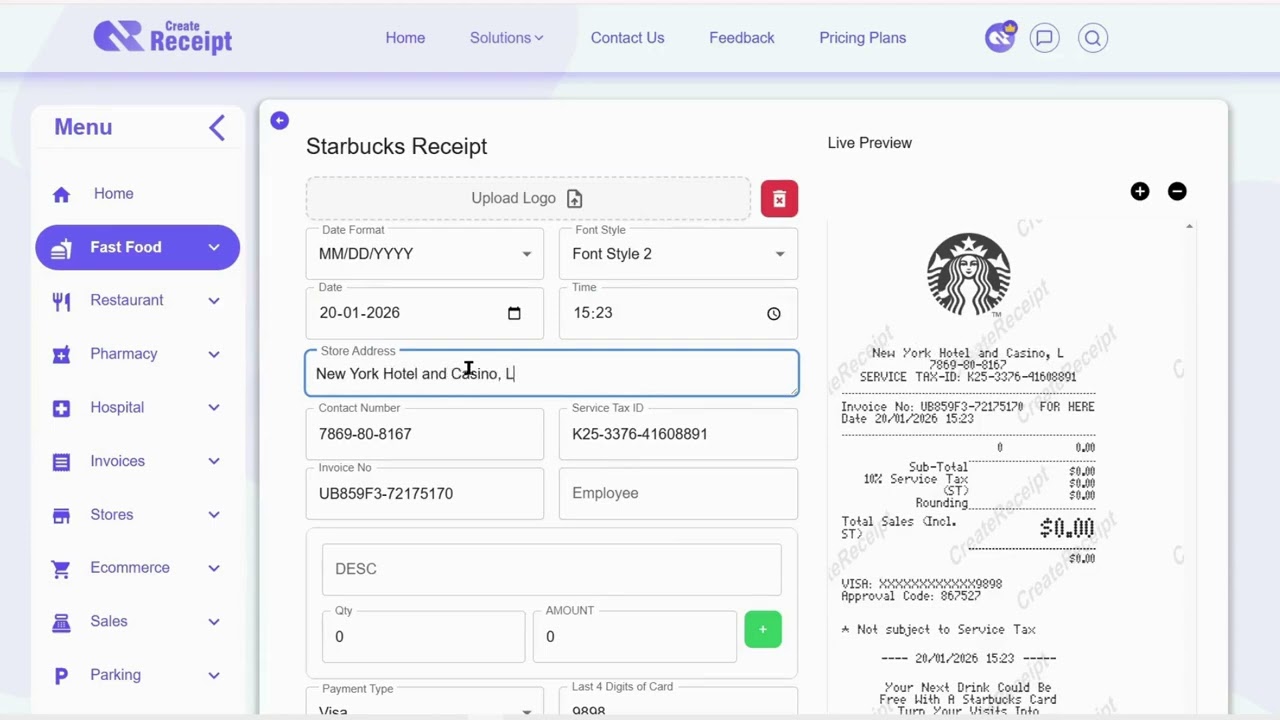The height and width of the screenshot is (720, 1280).
Task: Select Parking label in sidebar
Action: click(115, 675)
